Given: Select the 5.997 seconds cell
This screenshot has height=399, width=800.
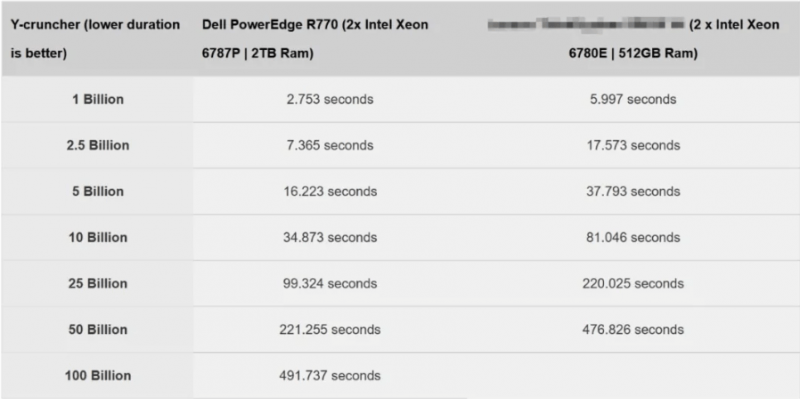Looking at the screenshot, I should [x=633, y=99].
